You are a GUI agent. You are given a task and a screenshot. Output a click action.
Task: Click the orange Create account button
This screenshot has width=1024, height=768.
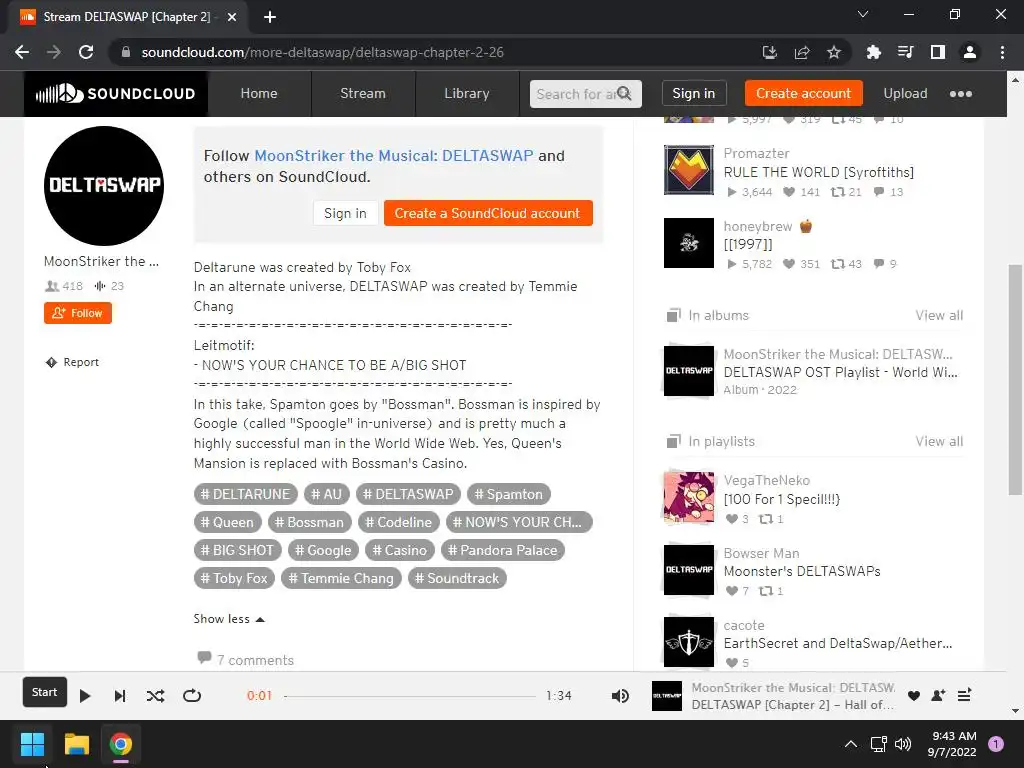tap(803, 93)
